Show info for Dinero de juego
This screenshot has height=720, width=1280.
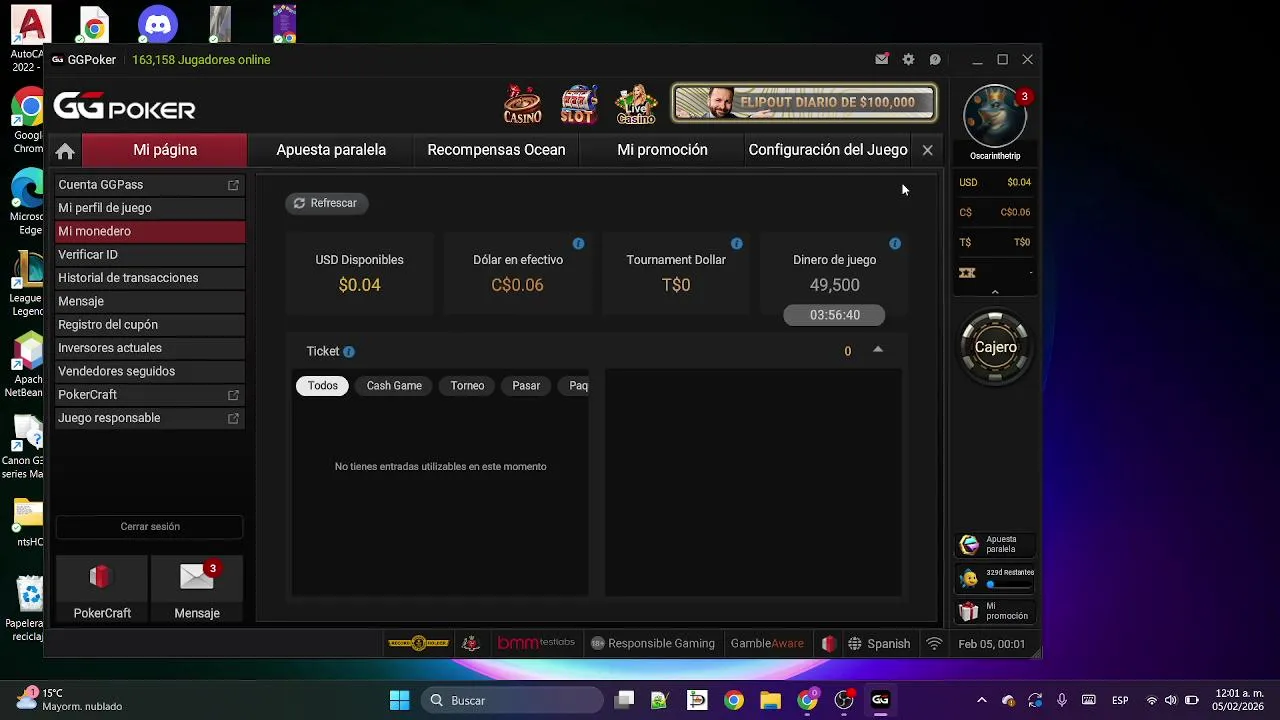point(894,244)
